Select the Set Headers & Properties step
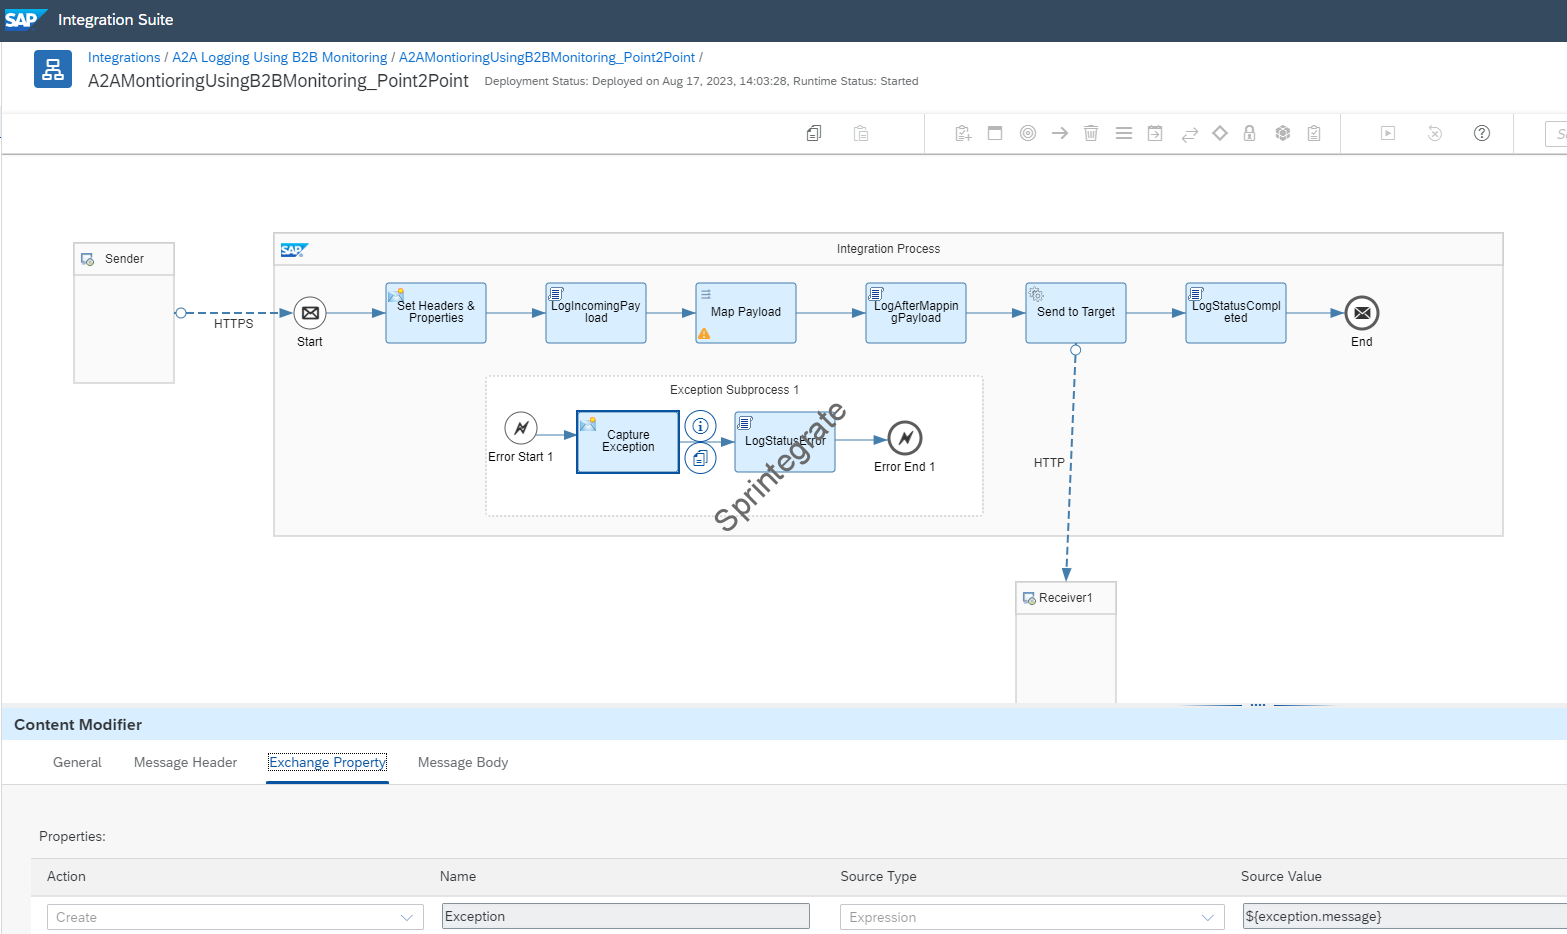The width and height of the screenshot is (1567, 934). point(436,313)
